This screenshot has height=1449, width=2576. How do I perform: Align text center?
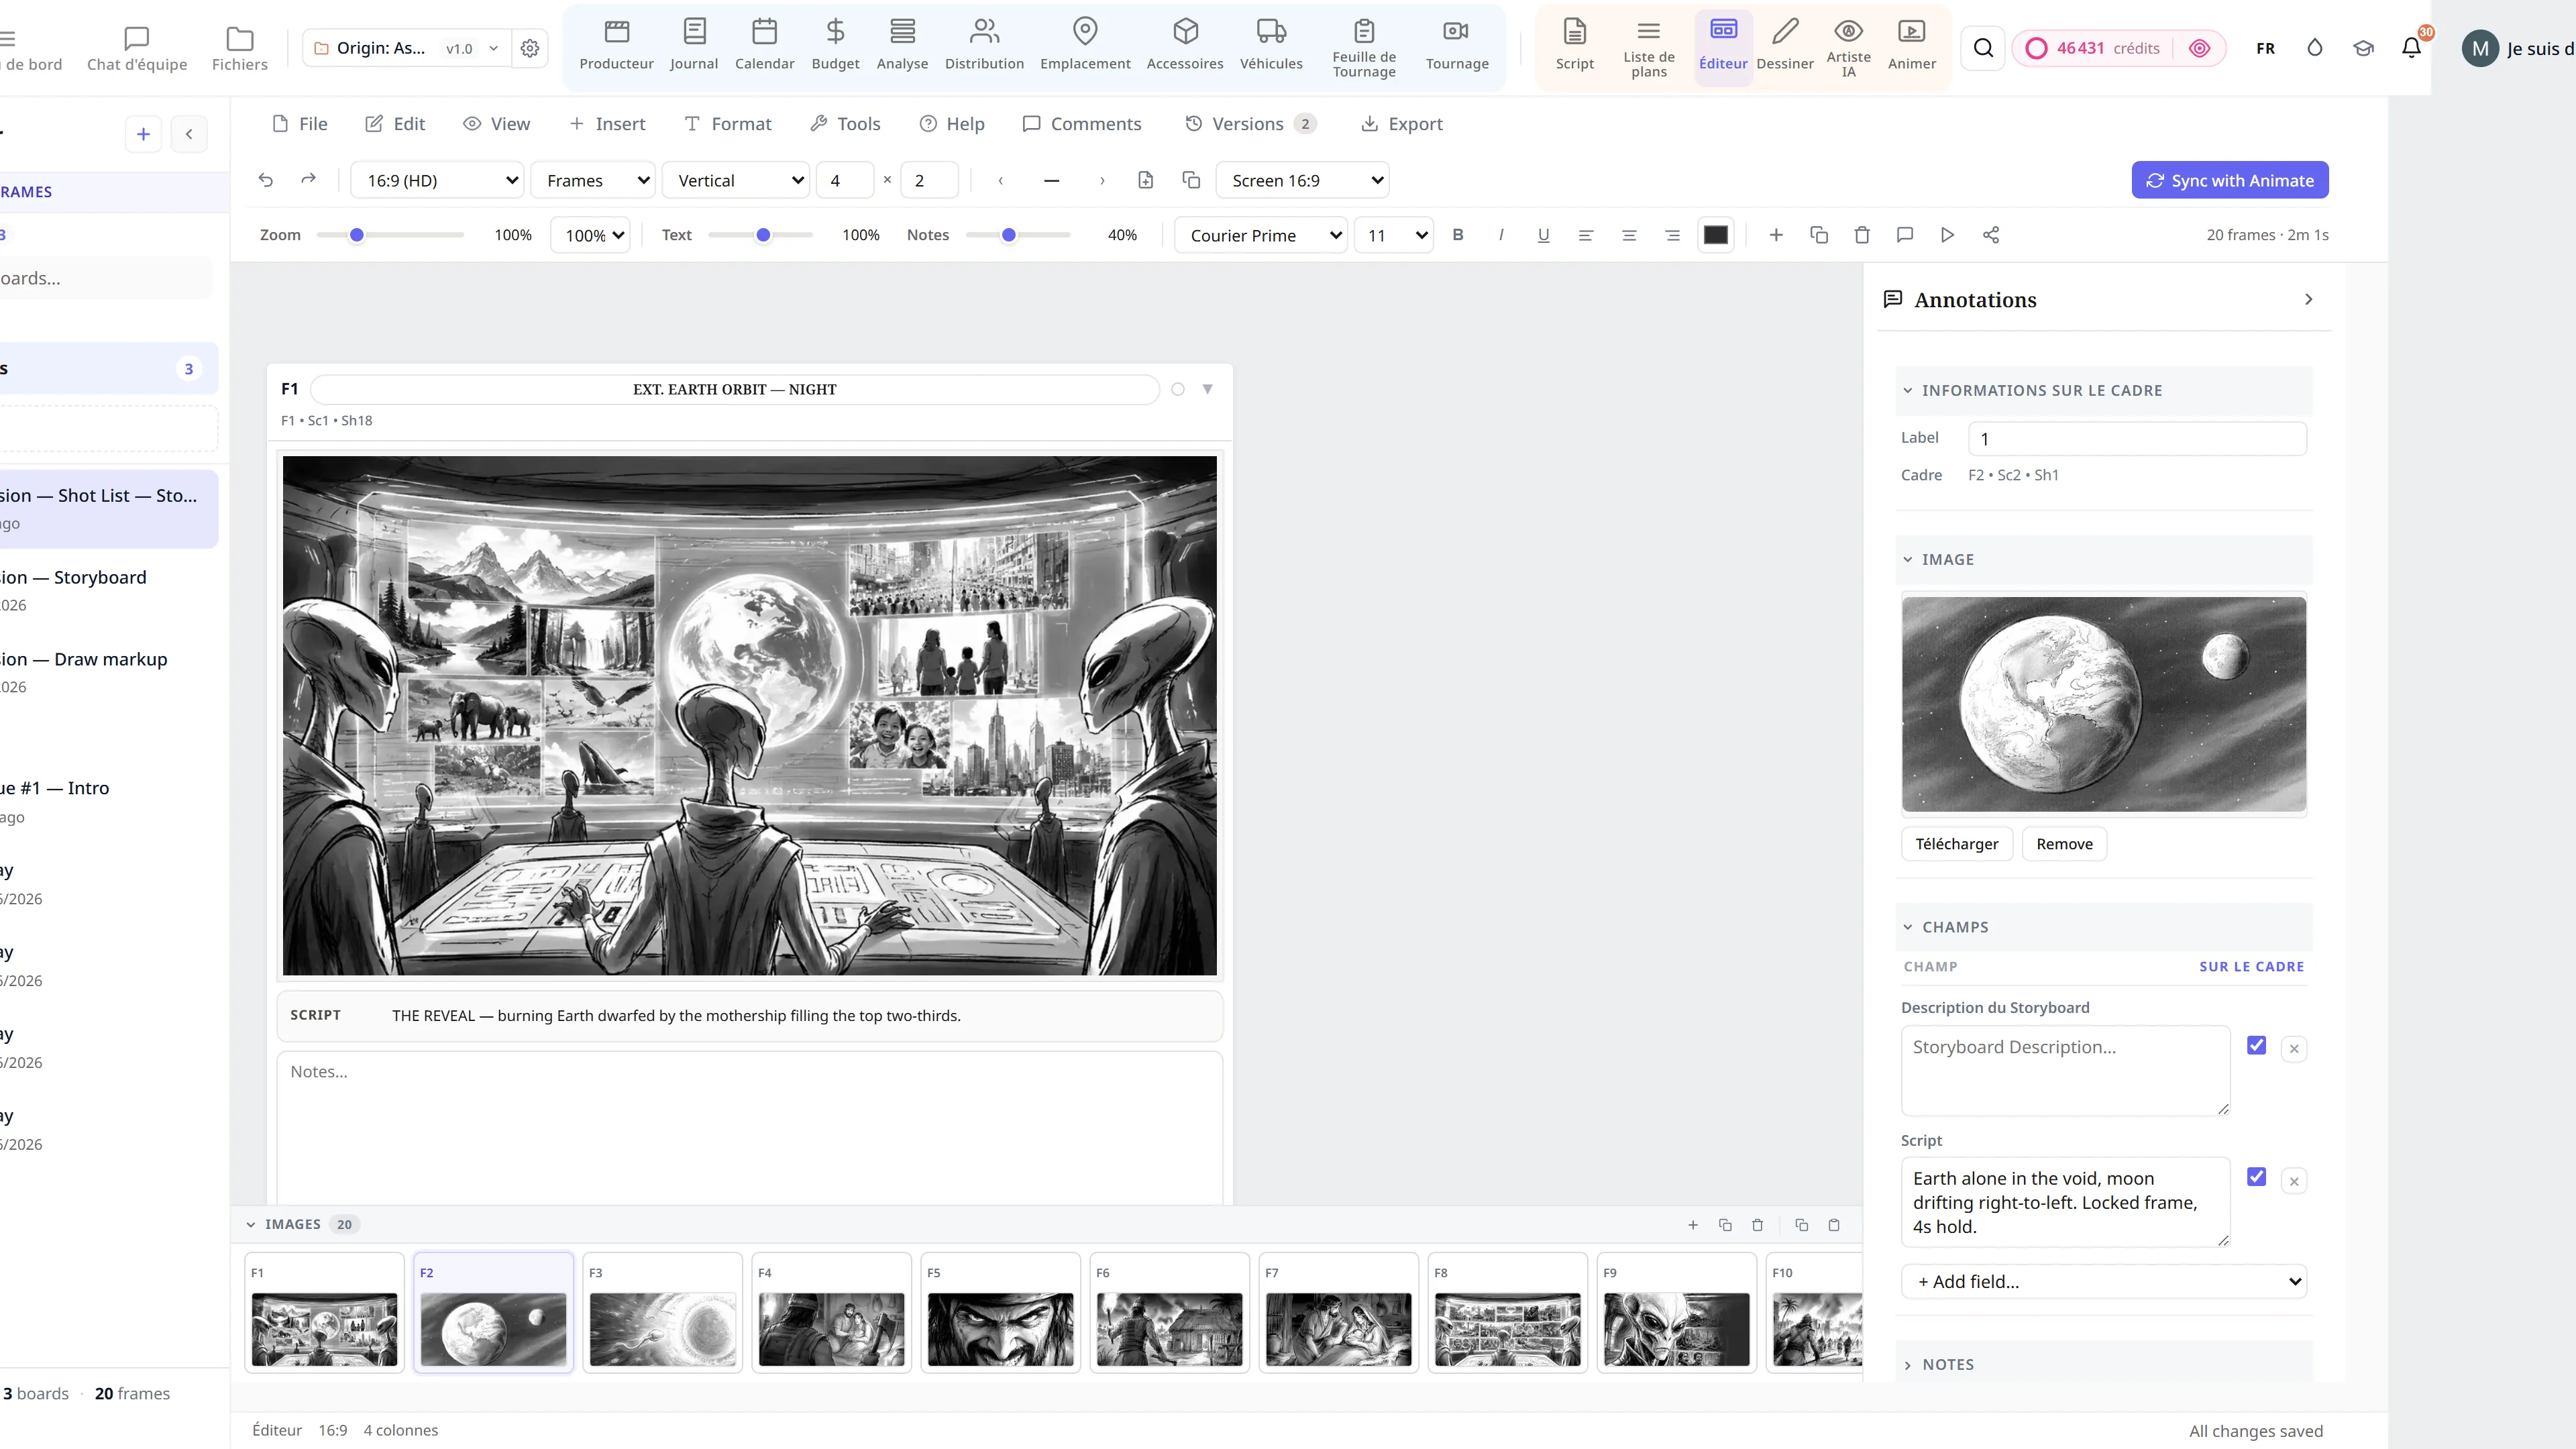coord(1629,235)
